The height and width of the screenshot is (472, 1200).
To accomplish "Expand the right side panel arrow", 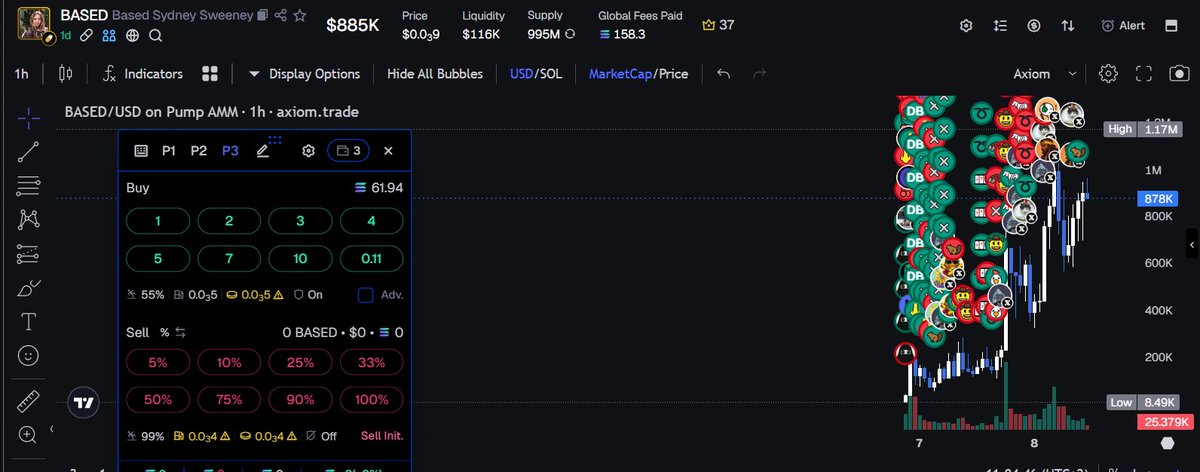I will pyautogui.click(x=1191, y=243).
